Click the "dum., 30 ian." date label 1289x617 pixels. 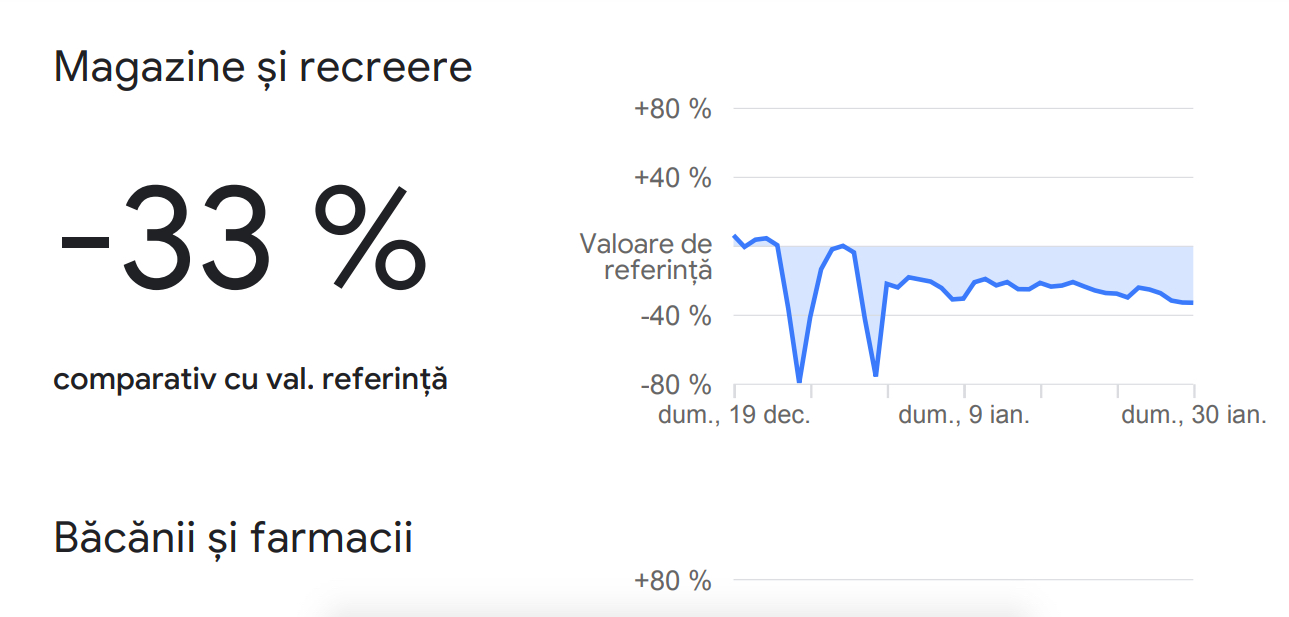[x=1194, y=415]
